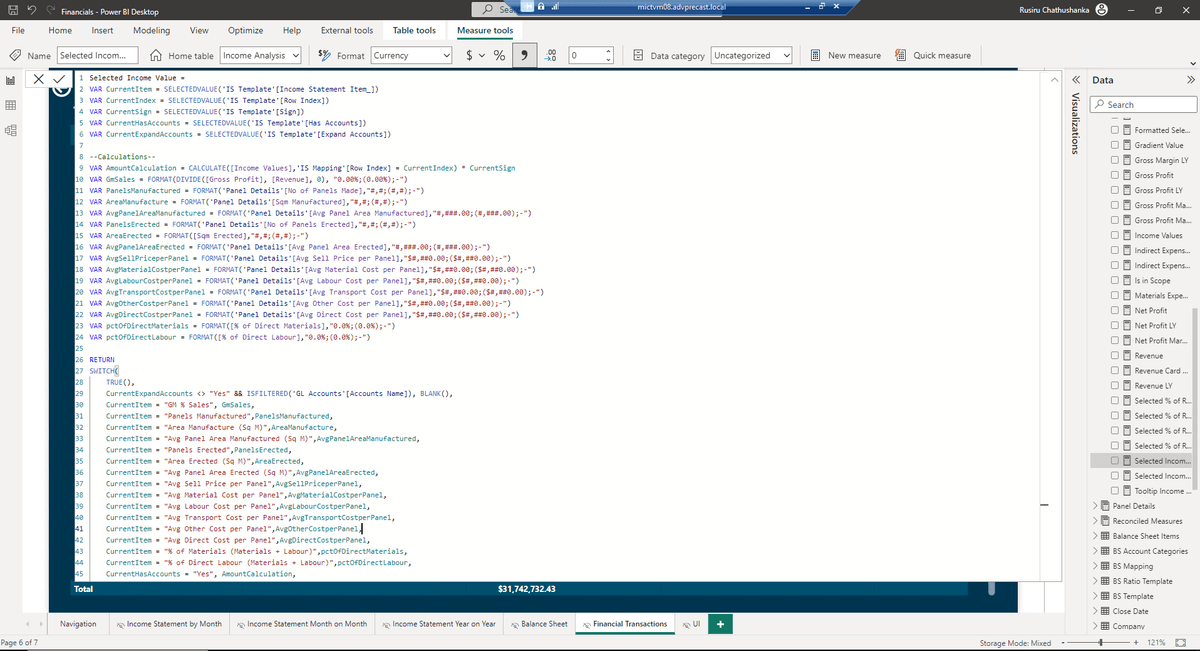Image resolution: width=1200 pixels, height=651 pixels.
Task: Click the zoom slider in status bar
Action: 1101,642
